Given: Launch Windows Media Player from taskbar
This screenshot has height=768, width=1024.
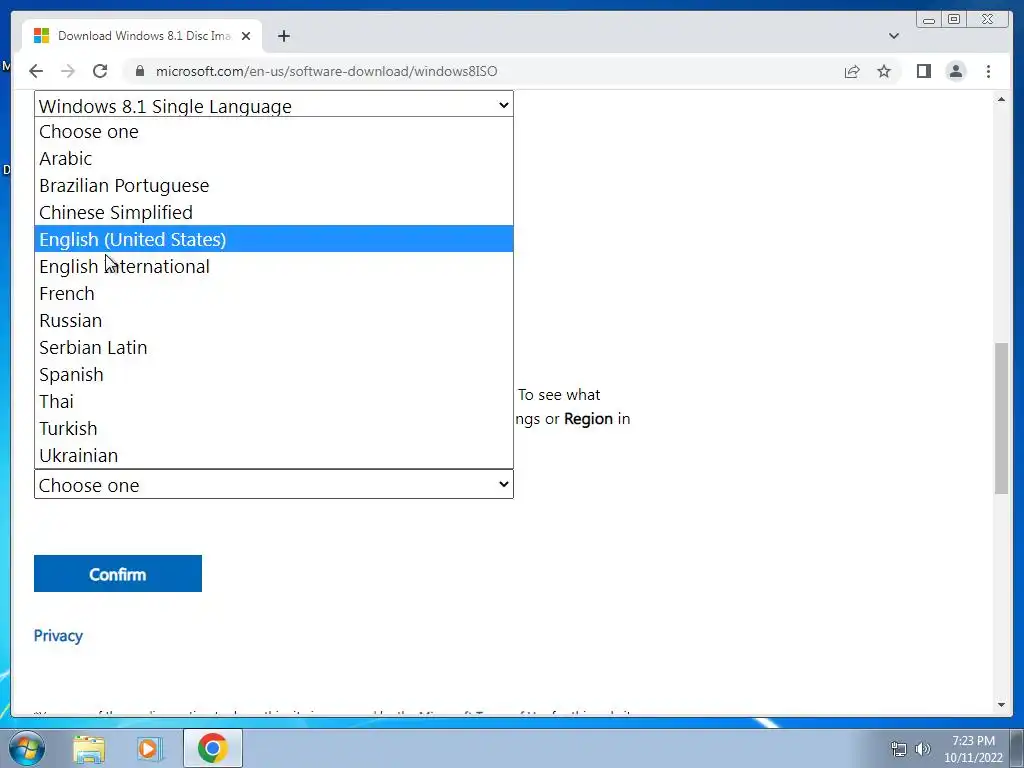Looking at the screenshot, I should tap(149, 748).
